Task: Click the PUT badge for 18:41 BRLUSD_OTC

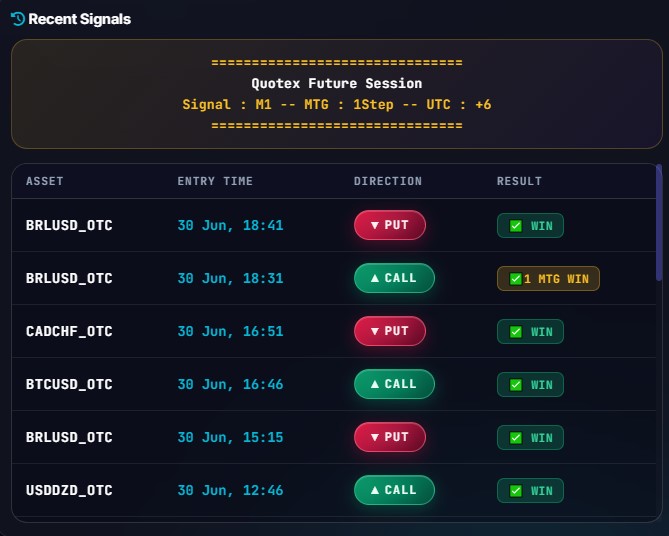Action: point(390,225)
